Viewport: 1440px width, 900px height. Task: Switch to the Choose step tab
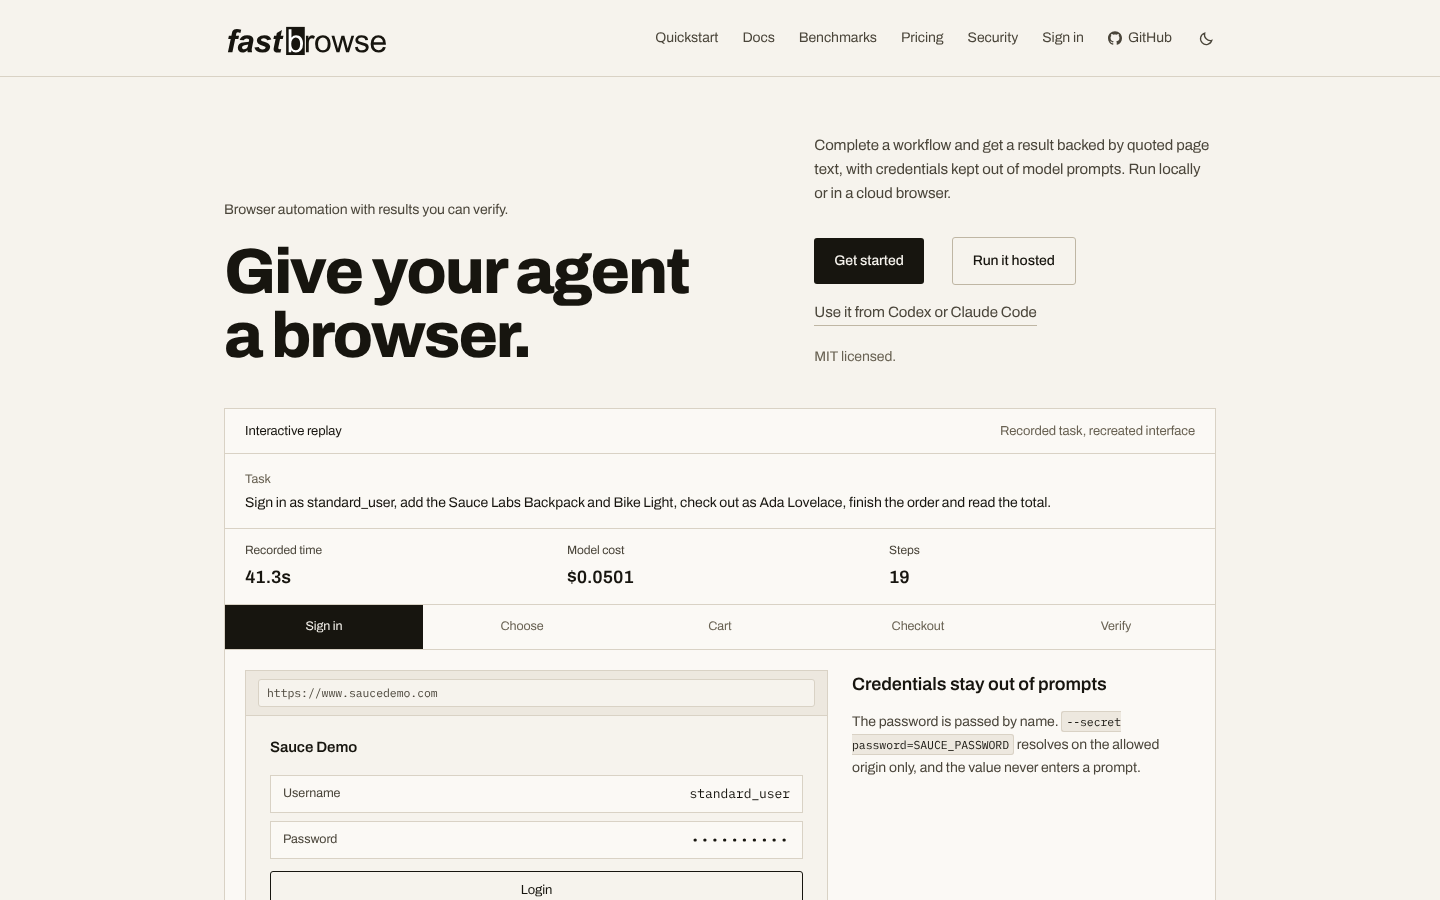pos(522,627)
